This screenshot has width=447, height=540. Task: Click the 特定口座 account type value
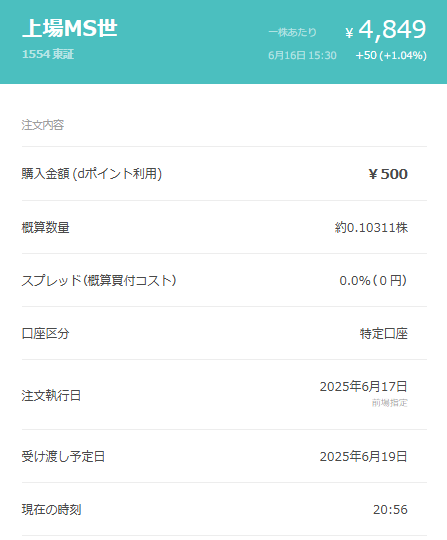click(x=384, y=334)
